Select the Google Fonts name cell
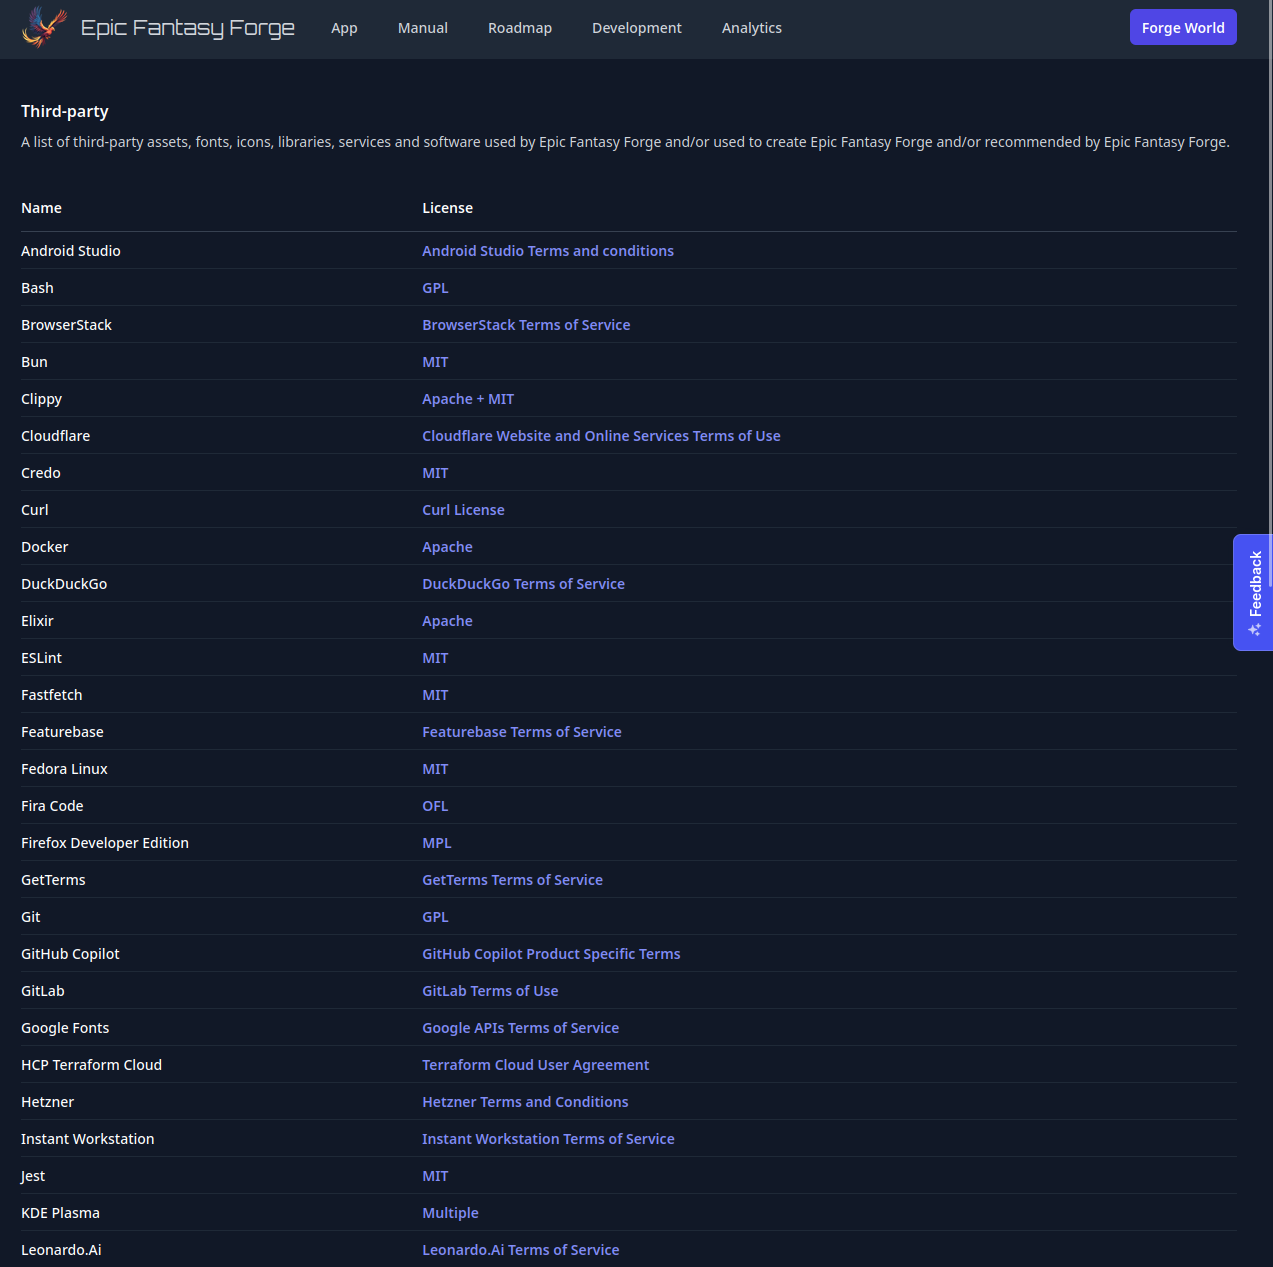The image size is (1273, 1267). [65, 1028]
